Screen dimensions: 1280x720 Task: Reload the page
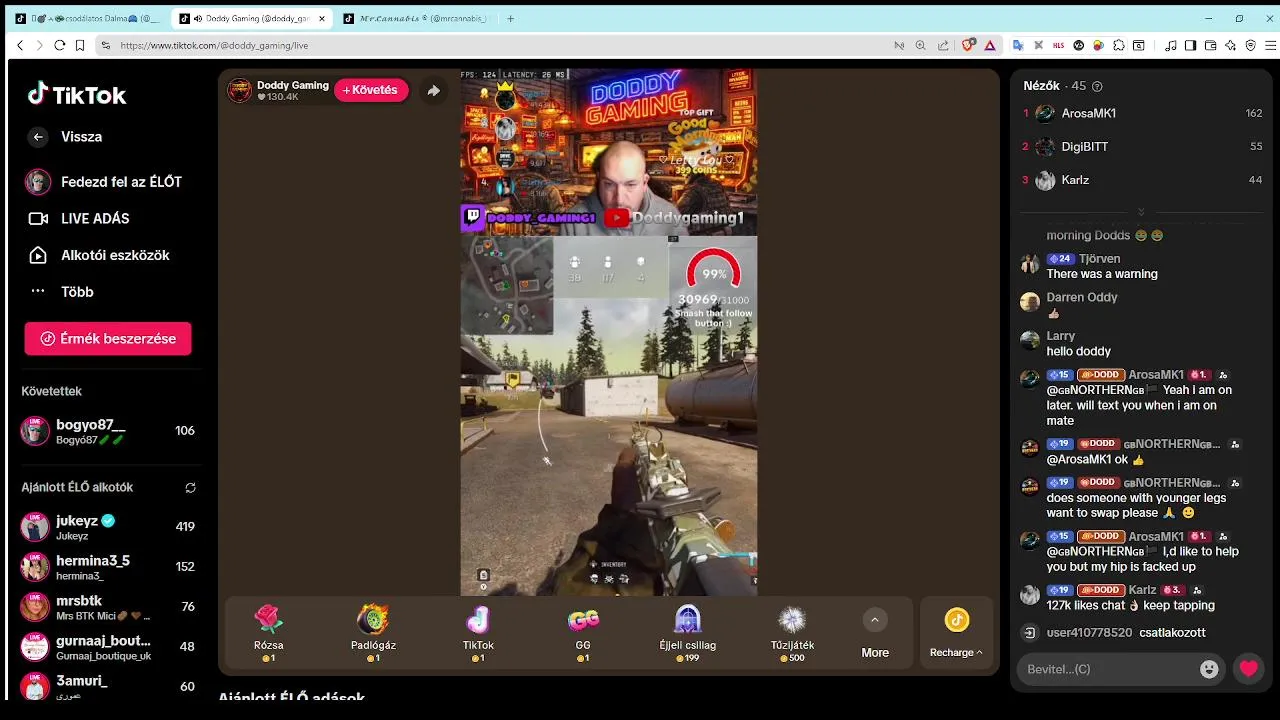tap(60, 45)
